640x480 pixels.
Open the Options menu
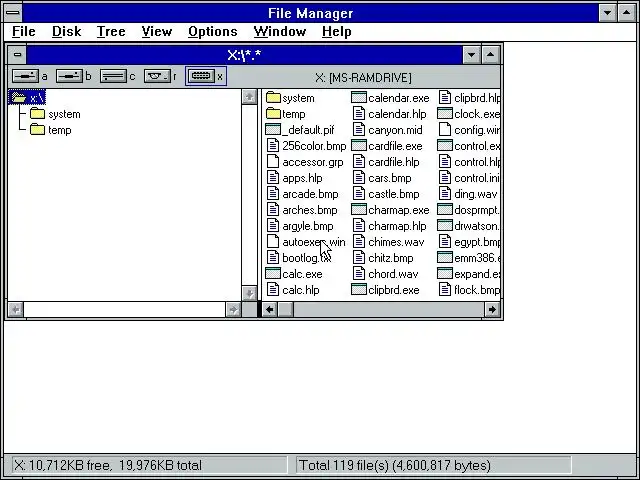pos(213,31)
